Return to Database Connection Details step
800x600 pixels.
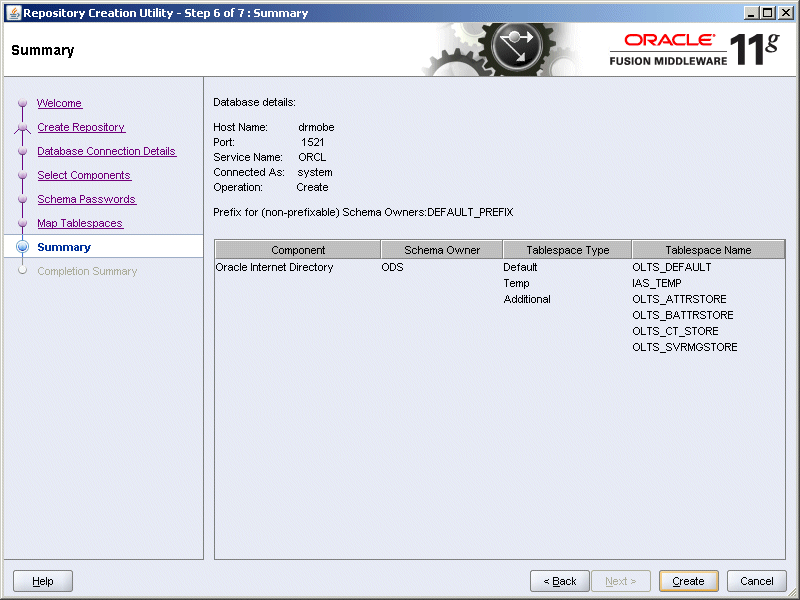click(107, 151)
